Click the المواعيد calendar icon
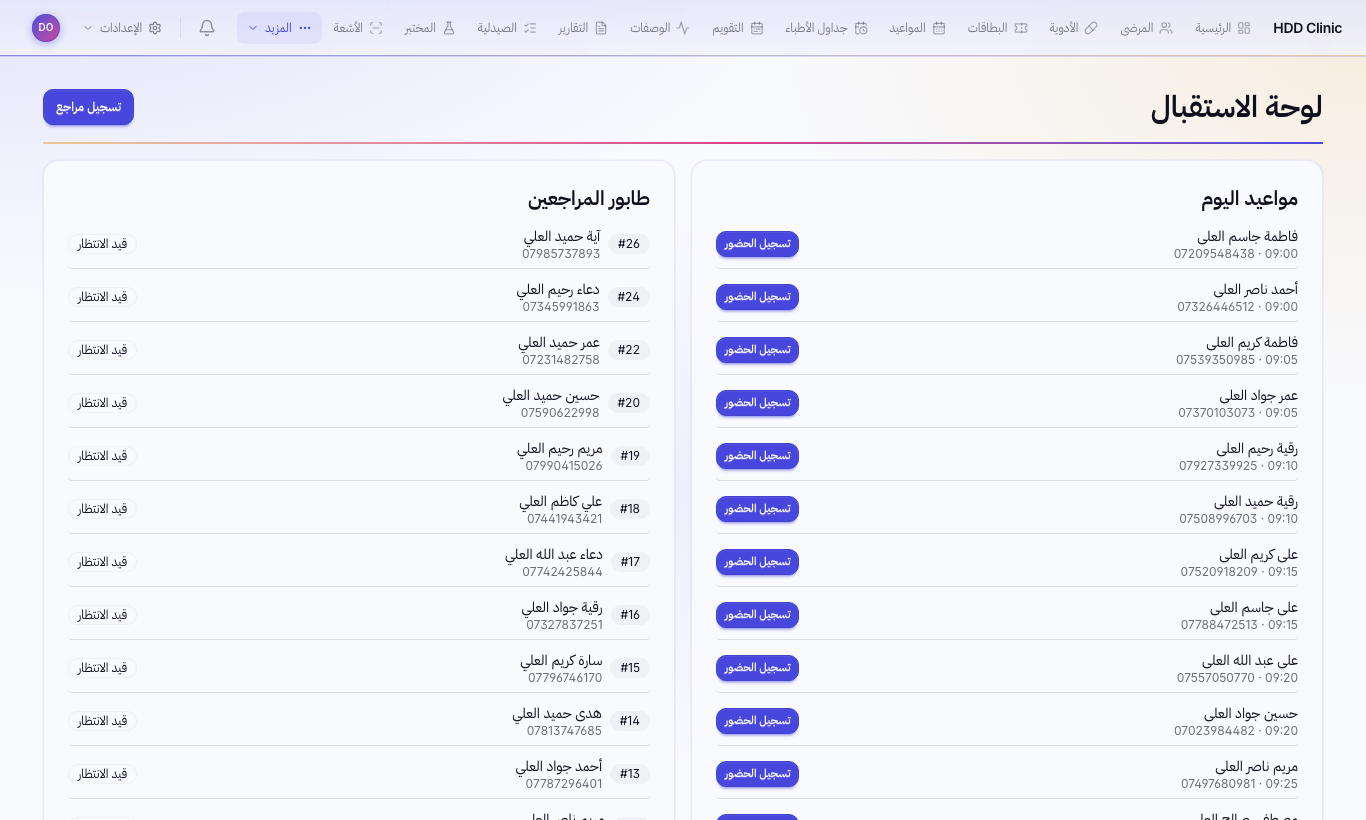 [x=939, y=28]
